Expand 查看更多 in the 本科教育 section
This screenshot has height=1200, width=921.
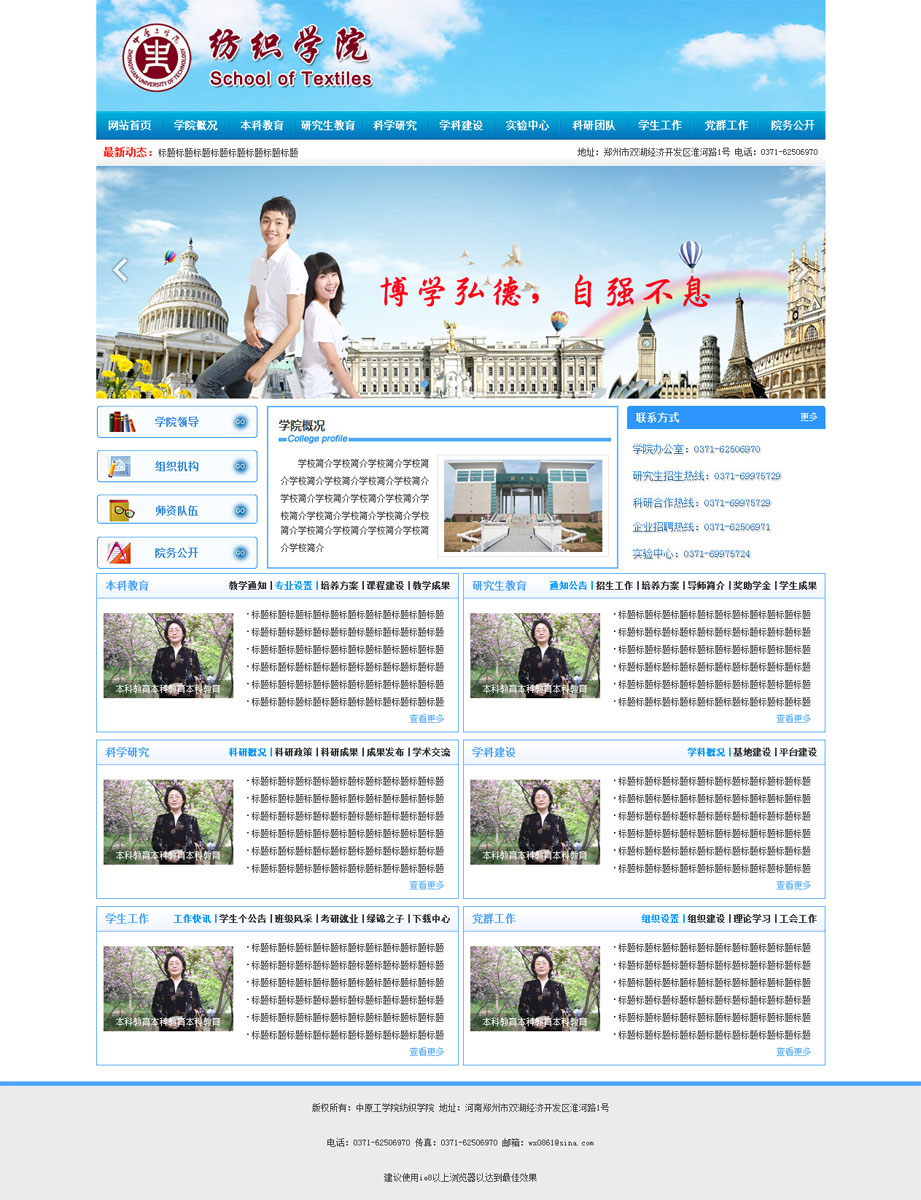coord(426,719)
